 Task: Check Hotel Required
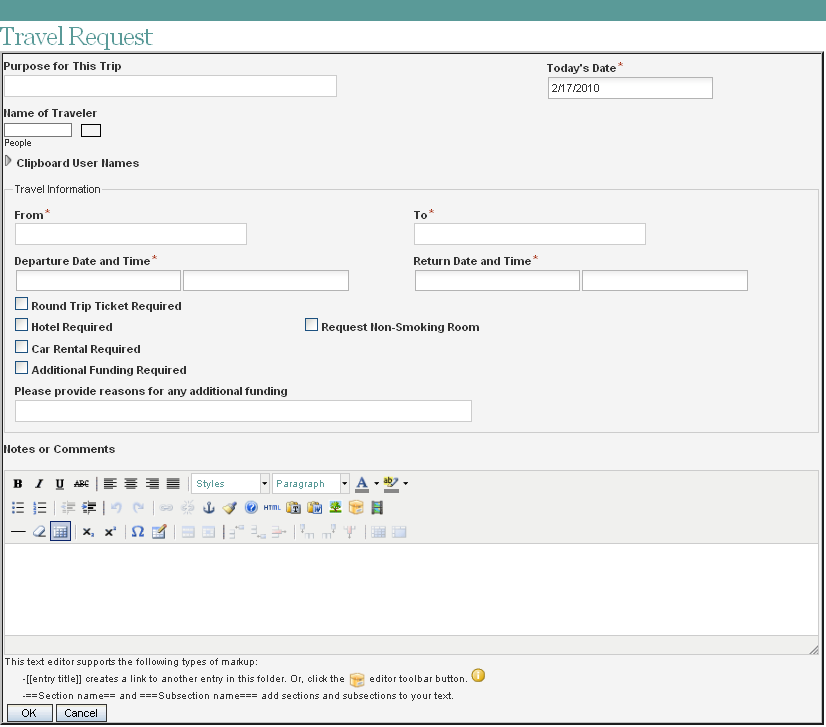pos(22,325)
